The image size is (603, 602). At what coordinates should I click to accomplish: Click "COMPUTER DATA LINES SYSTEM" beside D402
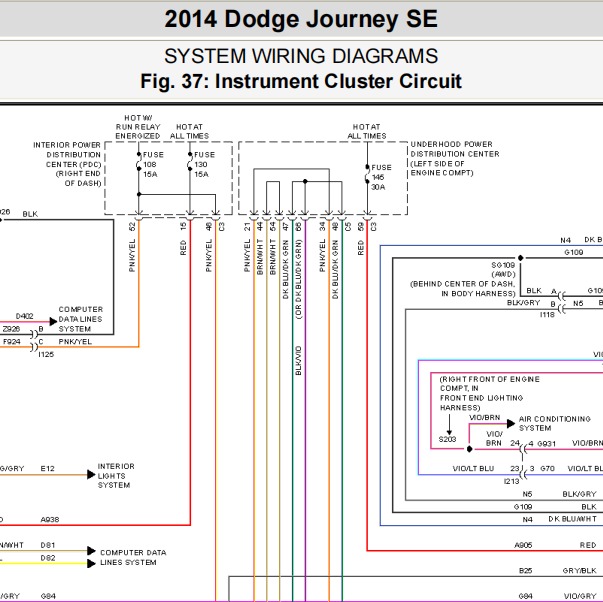[x=80, y=319]
